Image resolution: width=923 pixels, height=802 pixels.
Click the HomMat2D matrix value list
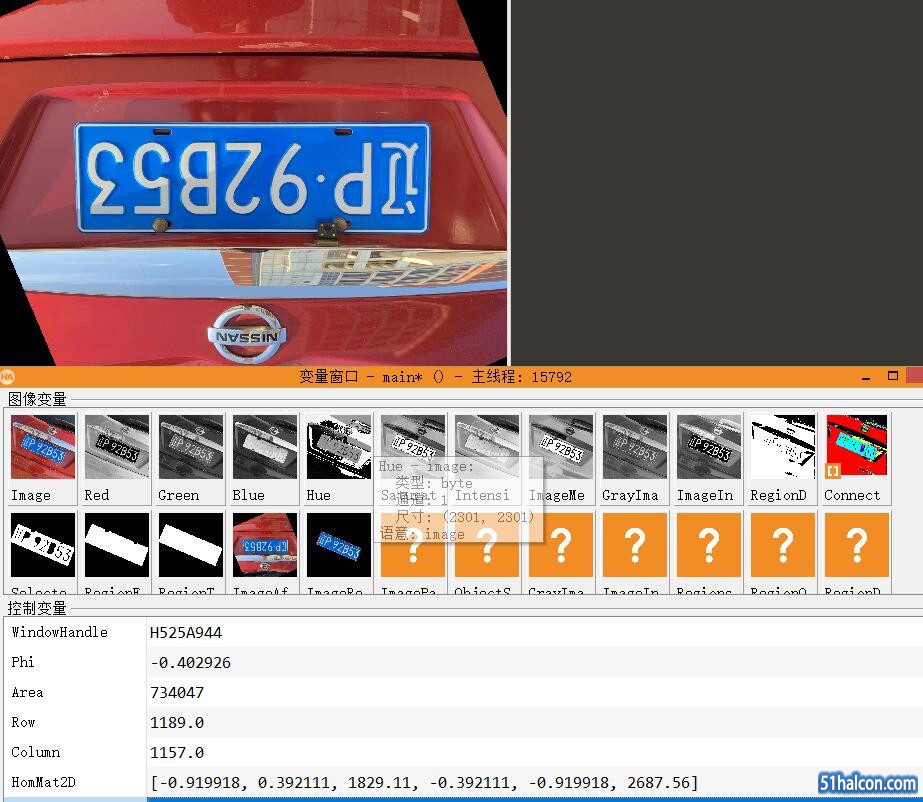tap(424, 783)
